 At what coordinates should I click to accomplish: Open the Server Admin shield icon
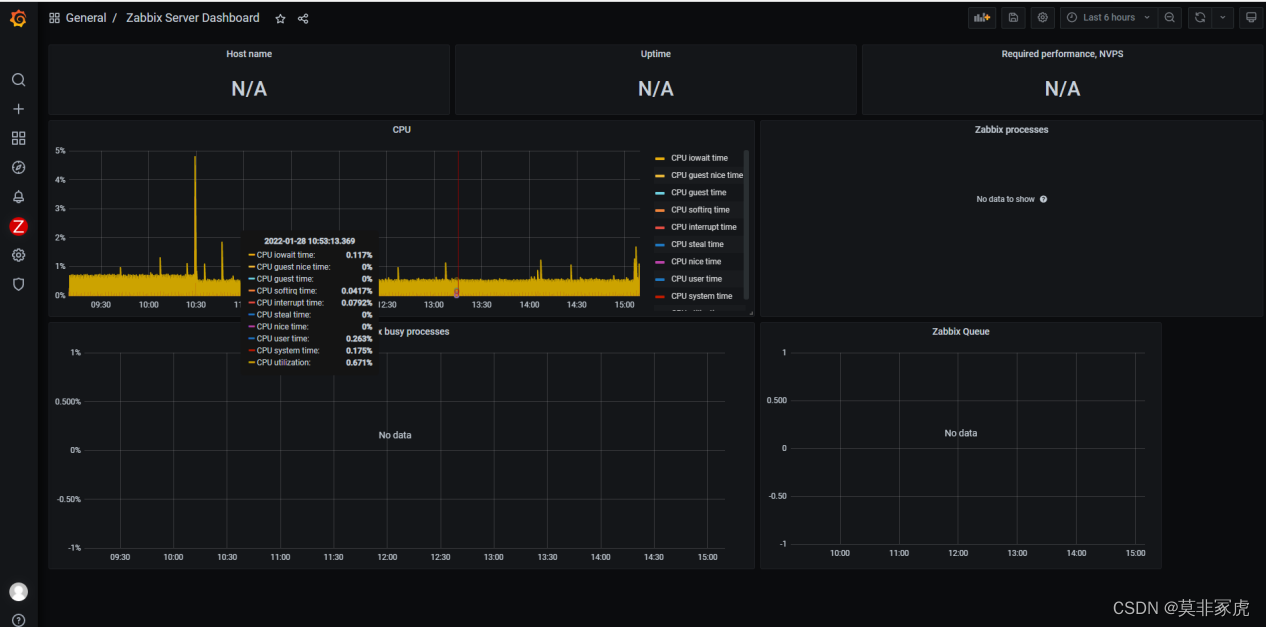pos(18,284)
